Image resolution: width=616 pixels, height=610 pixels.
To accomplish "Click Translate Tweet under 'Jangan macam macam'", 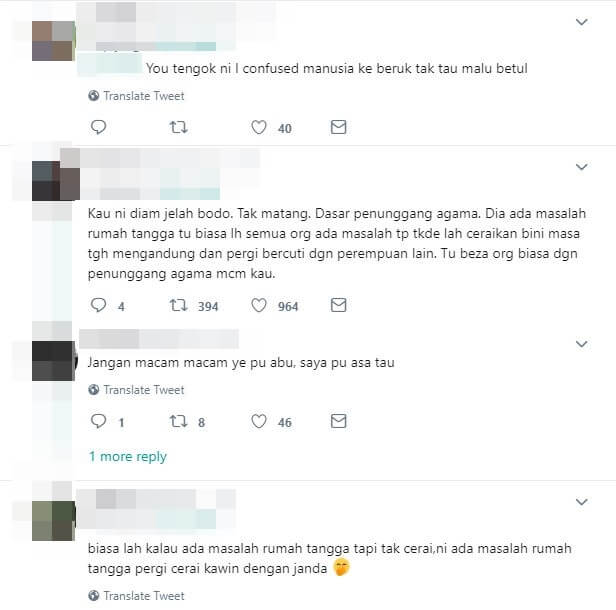I will (x=136, y=390).
